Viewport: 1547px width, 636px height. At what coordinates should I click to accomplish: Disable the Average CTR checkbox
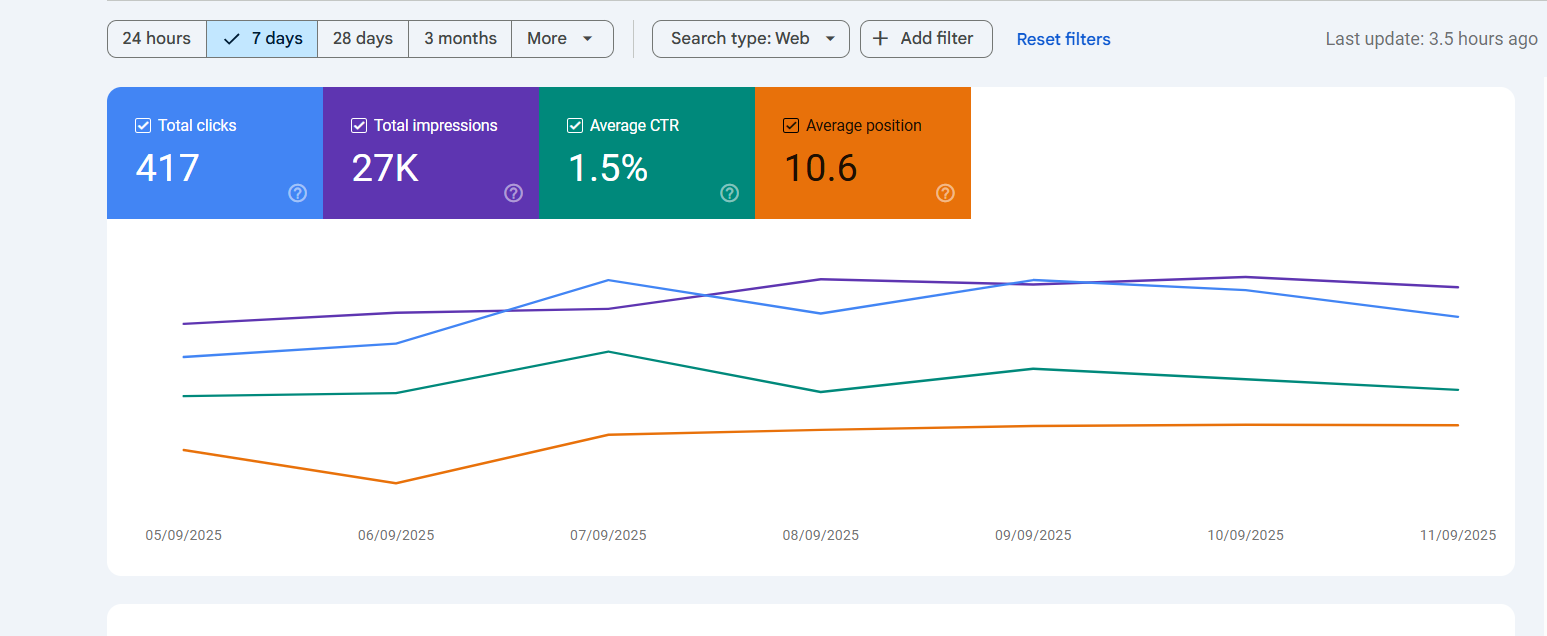click(x=575, y=126)
